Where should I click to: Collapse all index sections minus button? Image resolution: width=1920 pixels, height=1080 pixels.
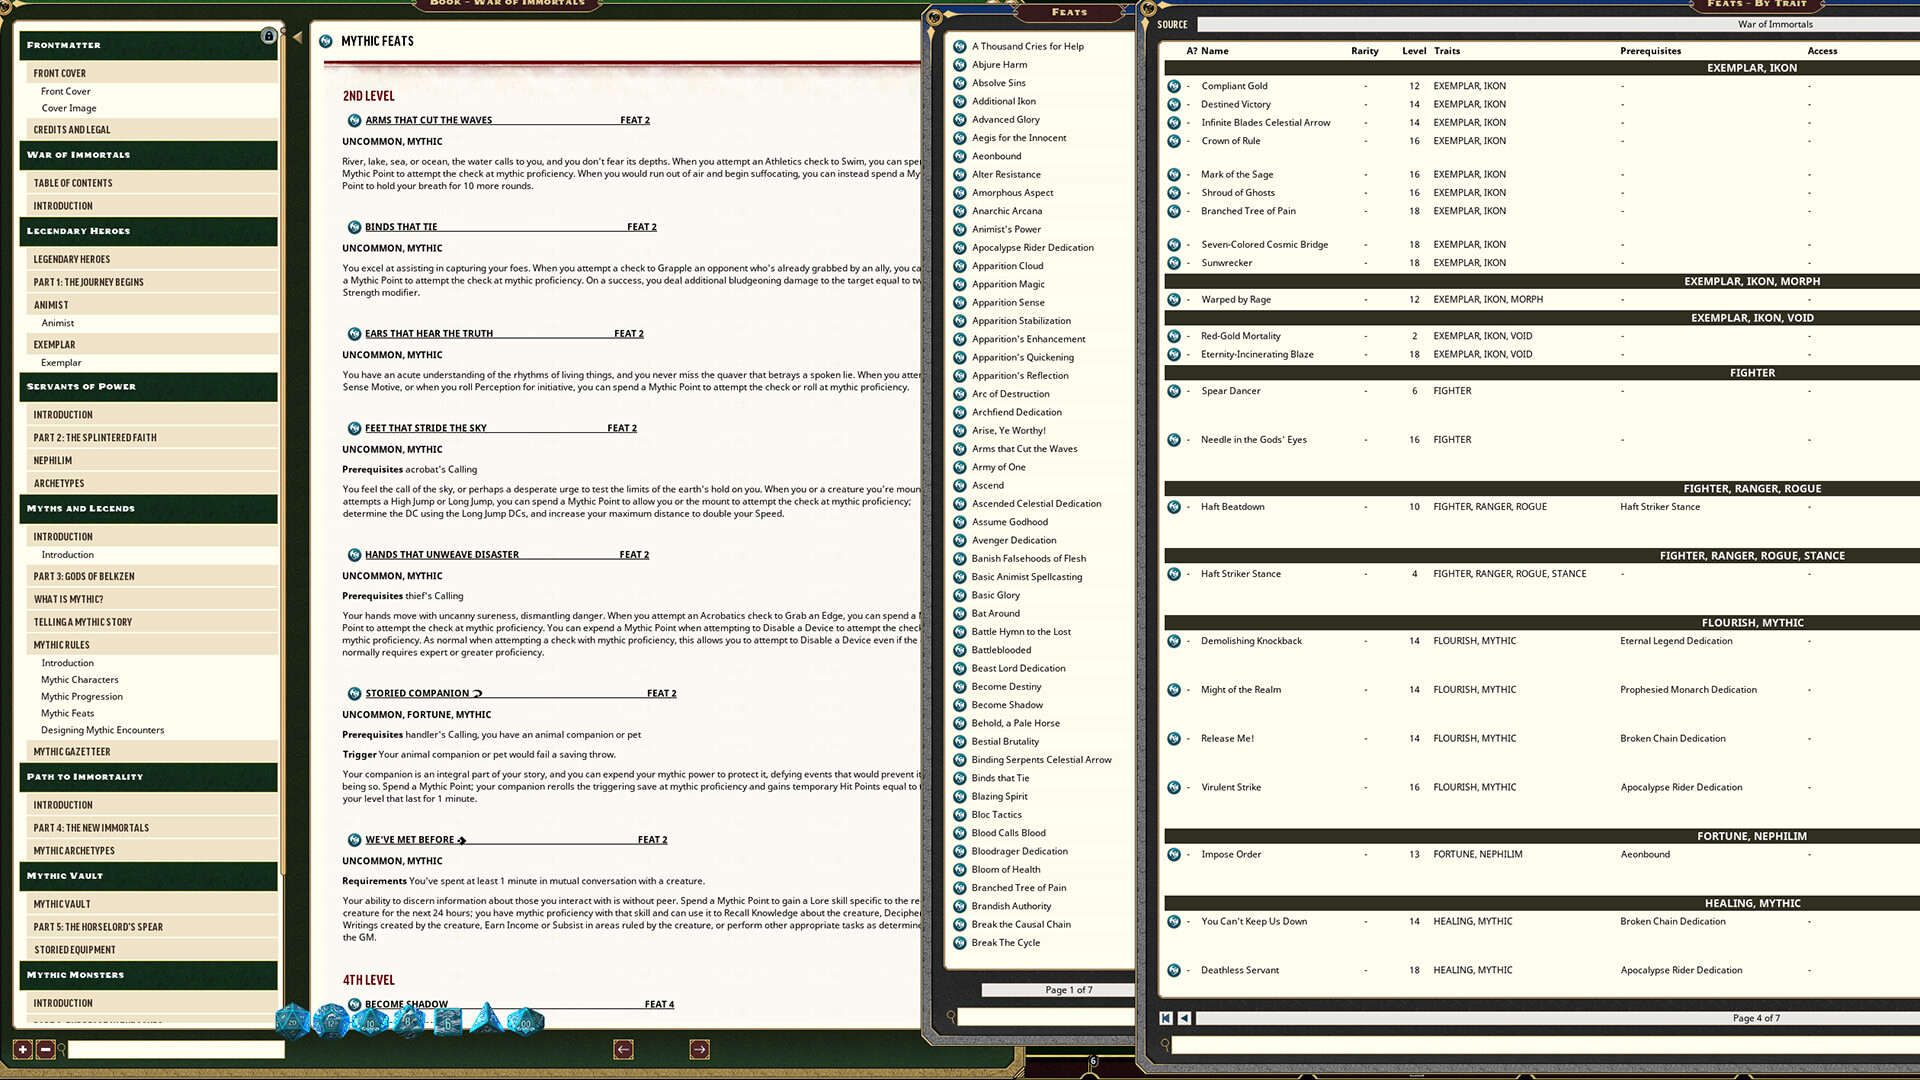pos(45,1049)
